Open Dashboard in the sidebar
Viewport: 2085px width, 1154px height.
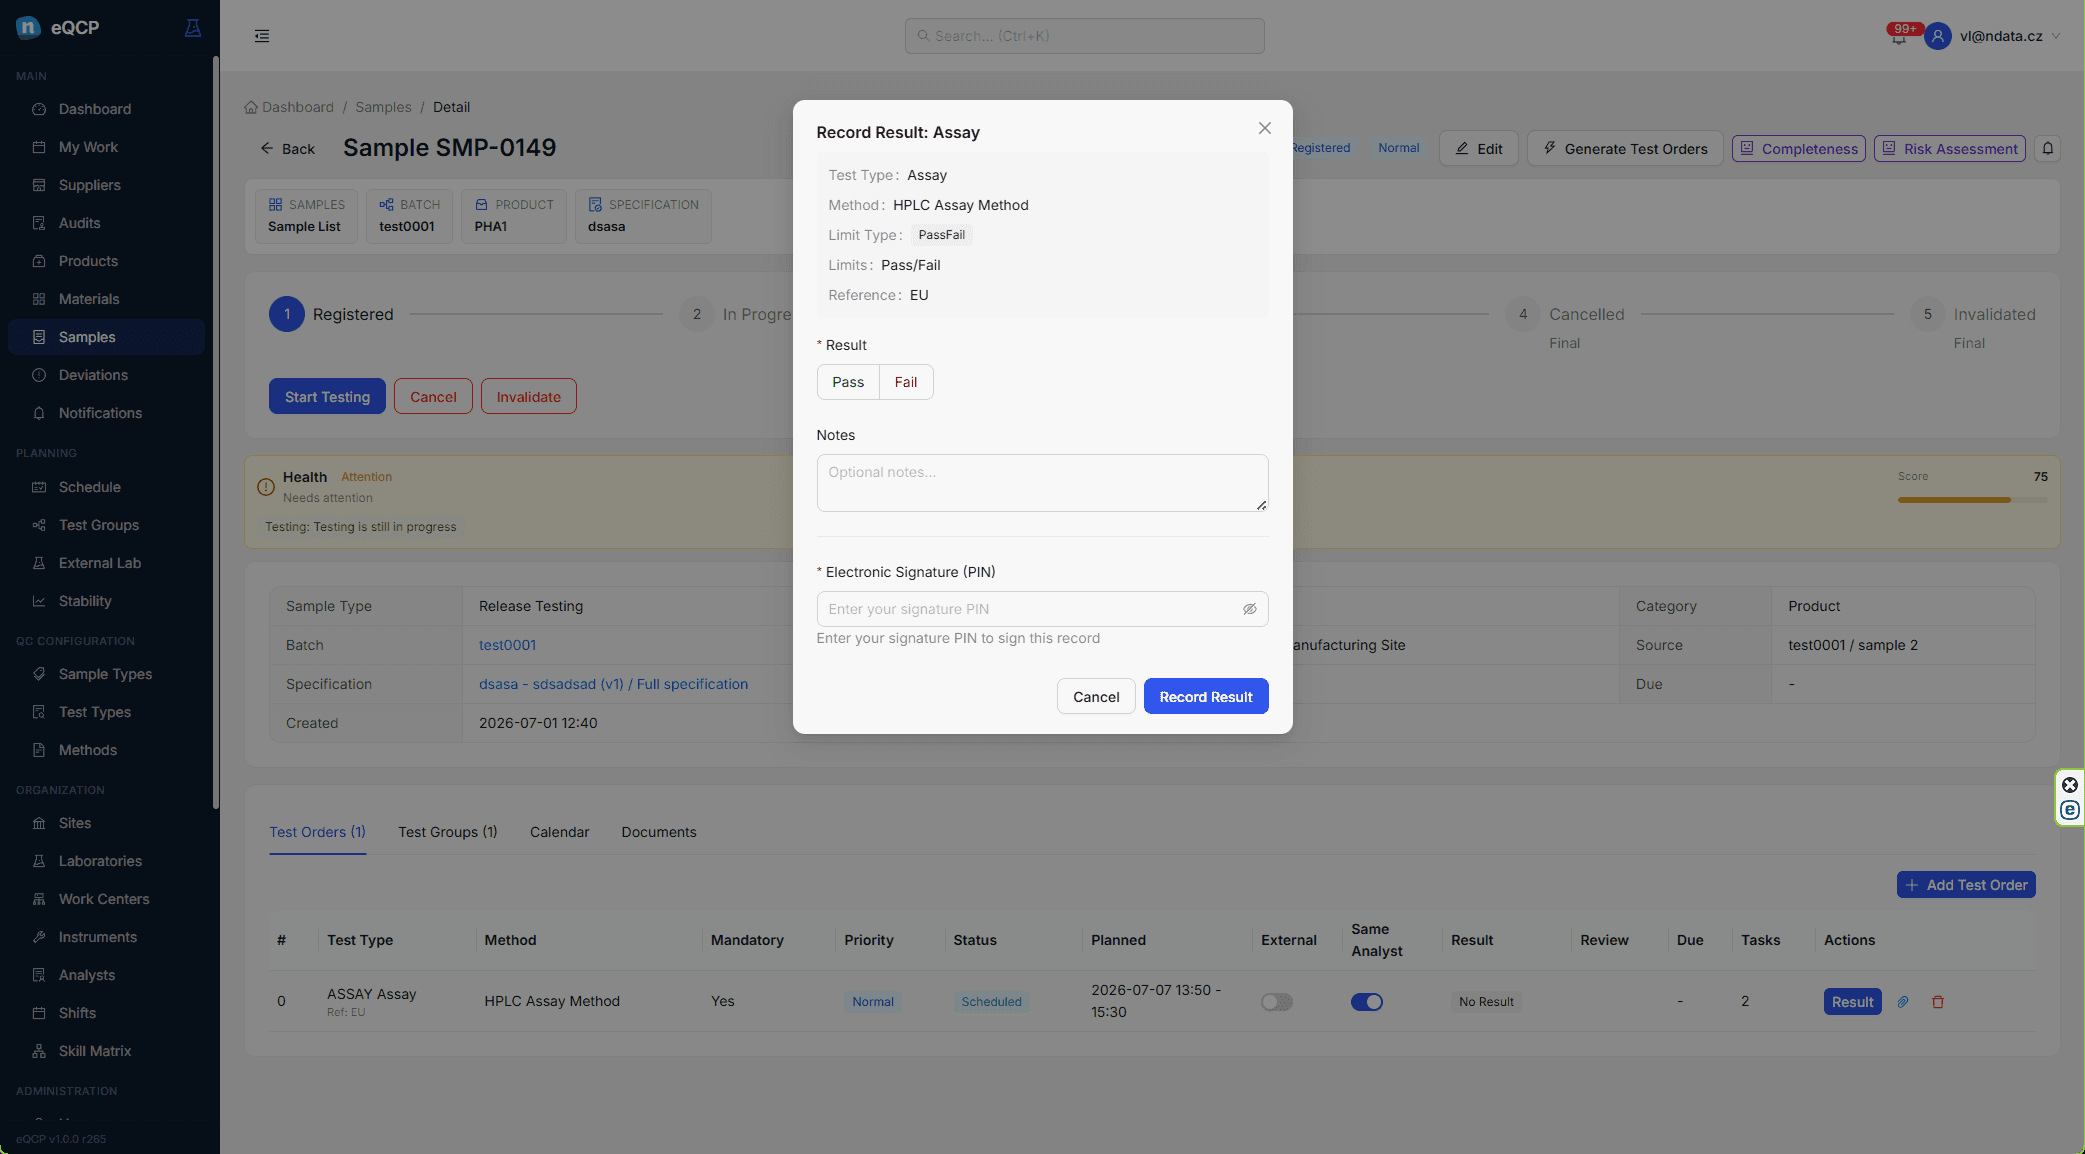pos(94,109)
